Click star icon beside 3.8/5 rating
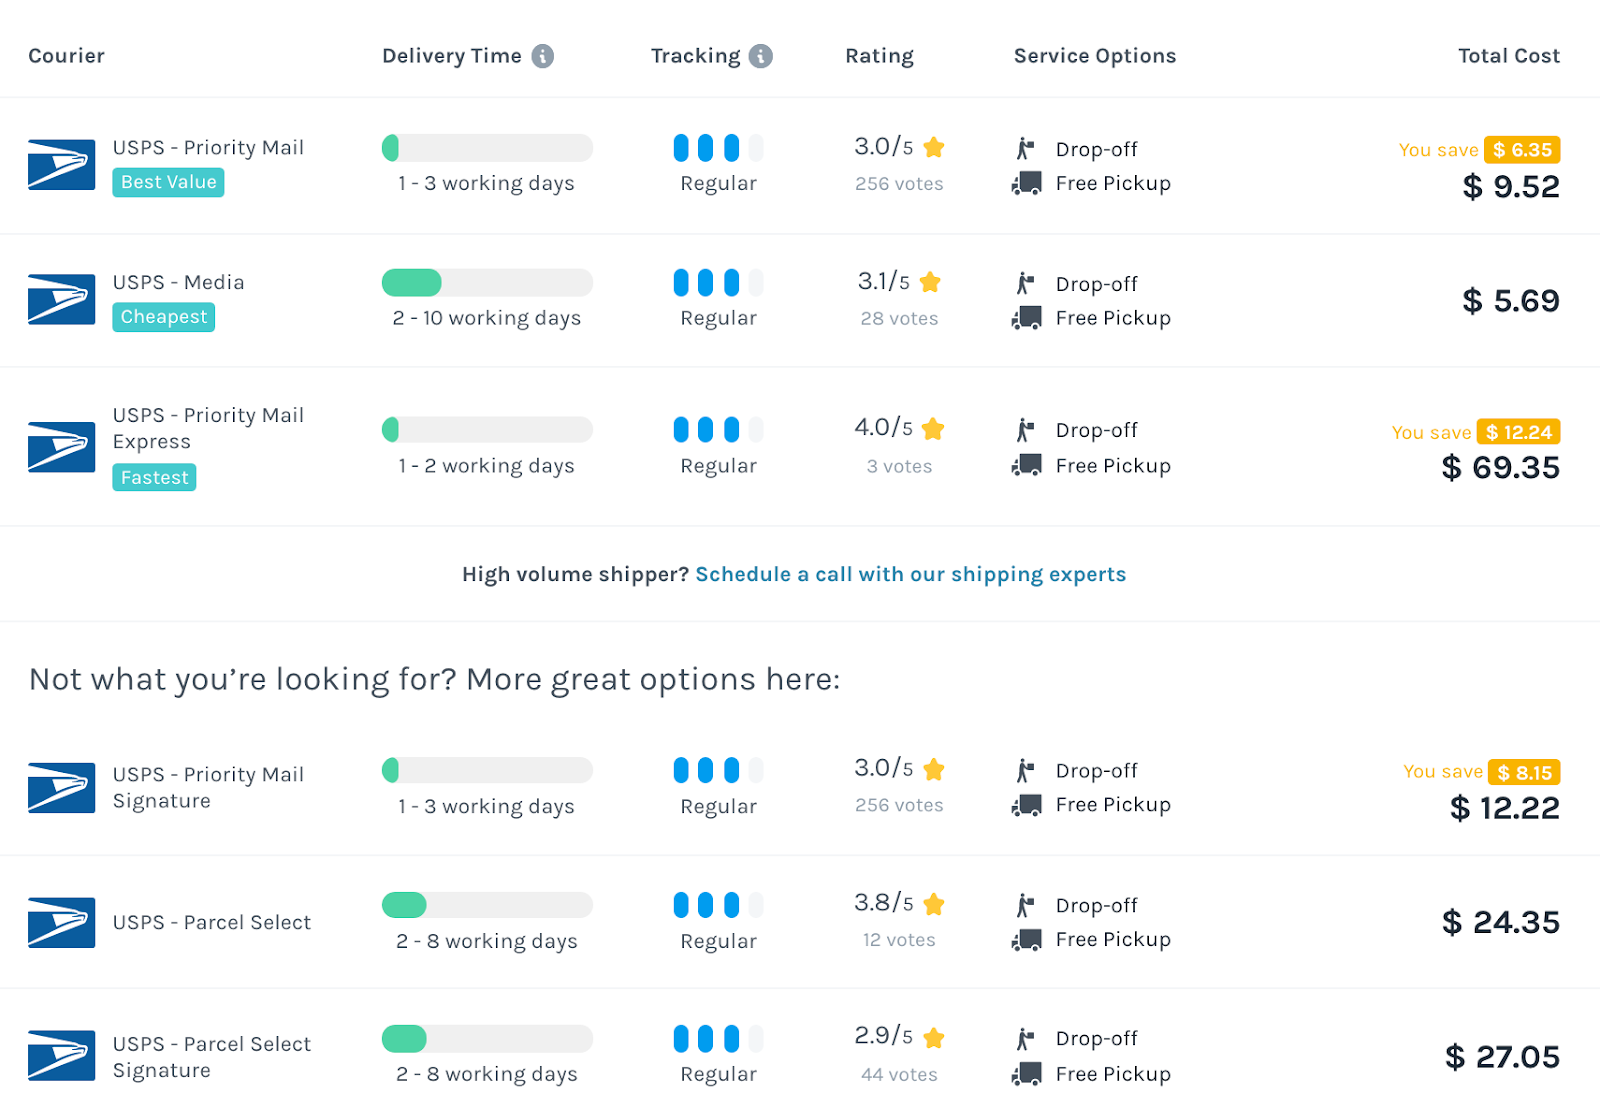This screenshot has width=1600, height=1108. click(x=934, y=904)
